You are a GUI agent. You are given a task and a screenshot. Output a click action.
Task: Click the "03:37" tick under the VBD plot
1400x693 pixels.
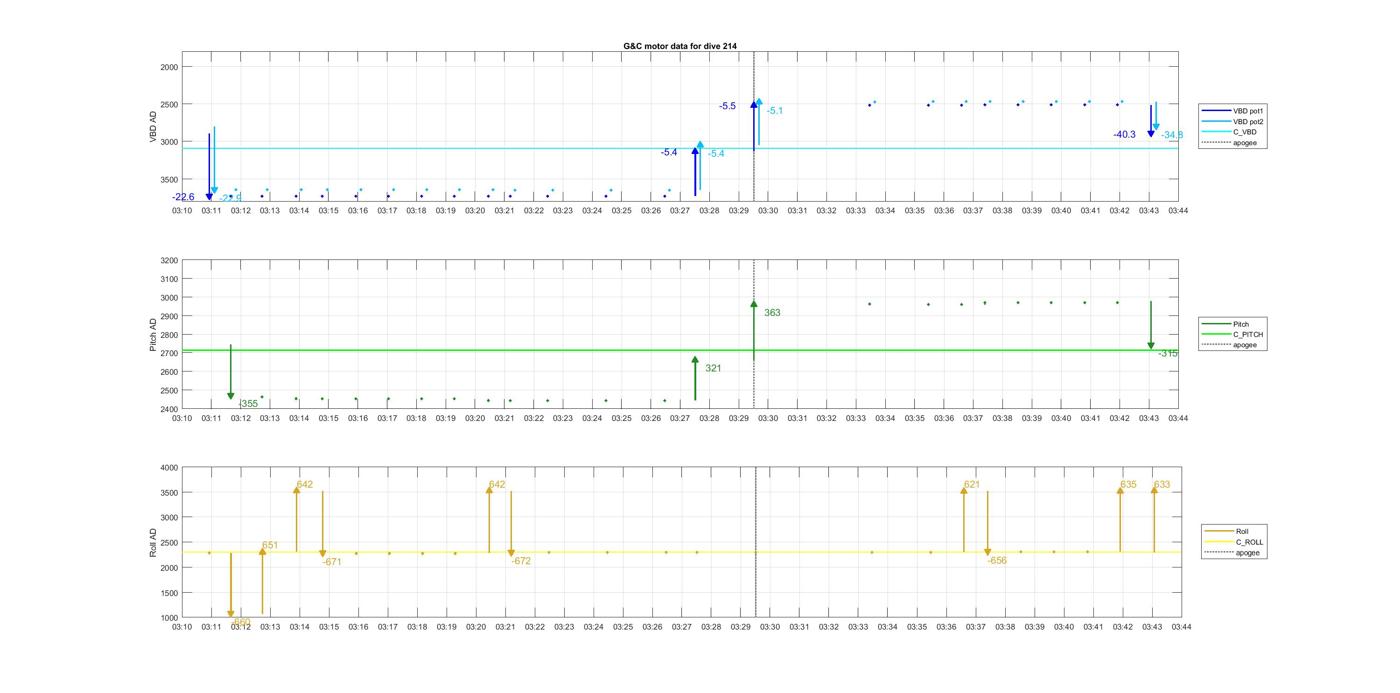point(973,211)
